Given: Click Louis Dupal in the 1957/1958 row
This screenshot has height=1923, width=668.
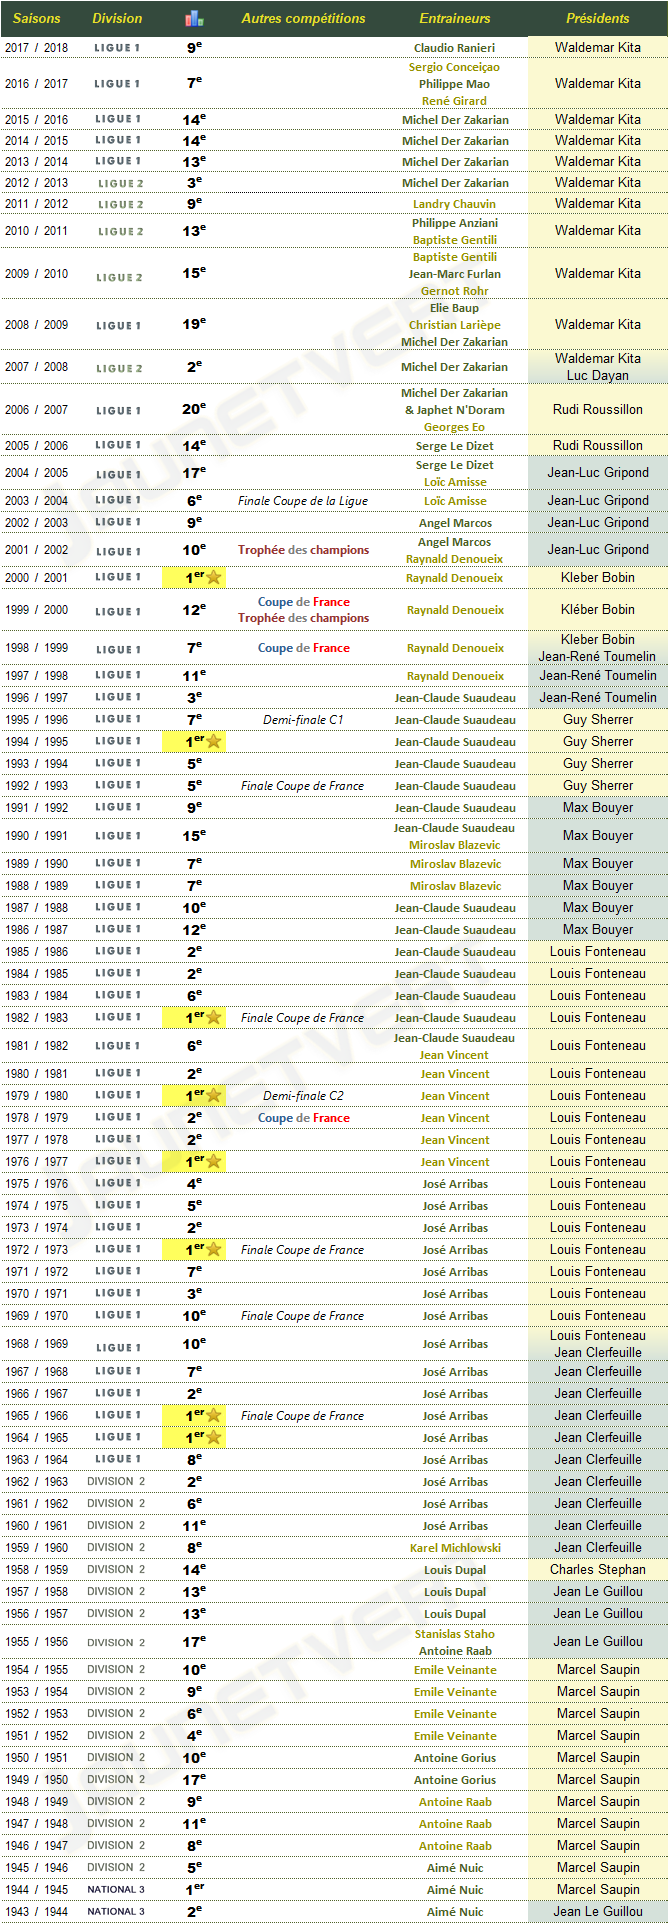Looking at the screenshot, I should [x=455, y=1592].
